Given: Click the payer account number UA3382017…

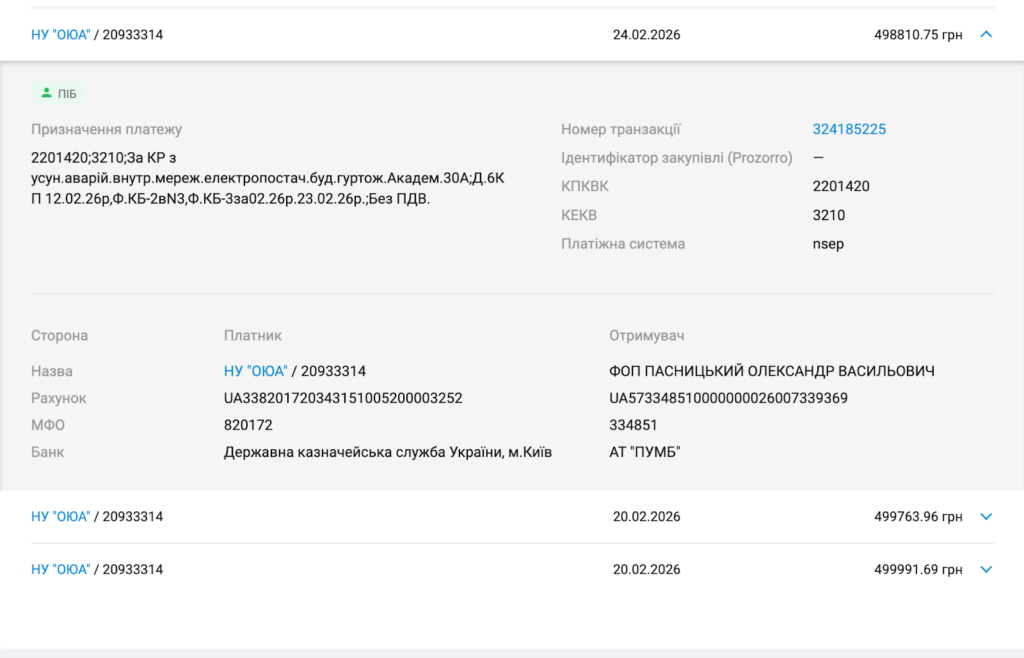Looking at the screenshot, I should [343, 398].
